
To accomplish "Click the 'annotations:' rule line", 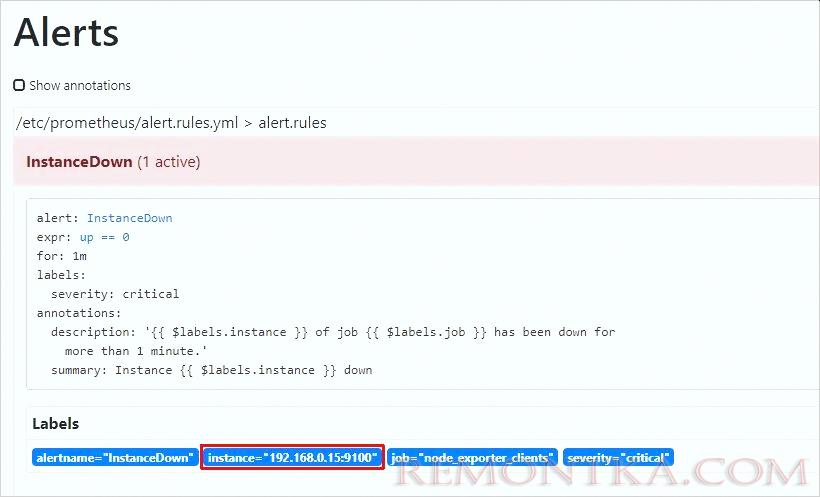I will (79, 313).
